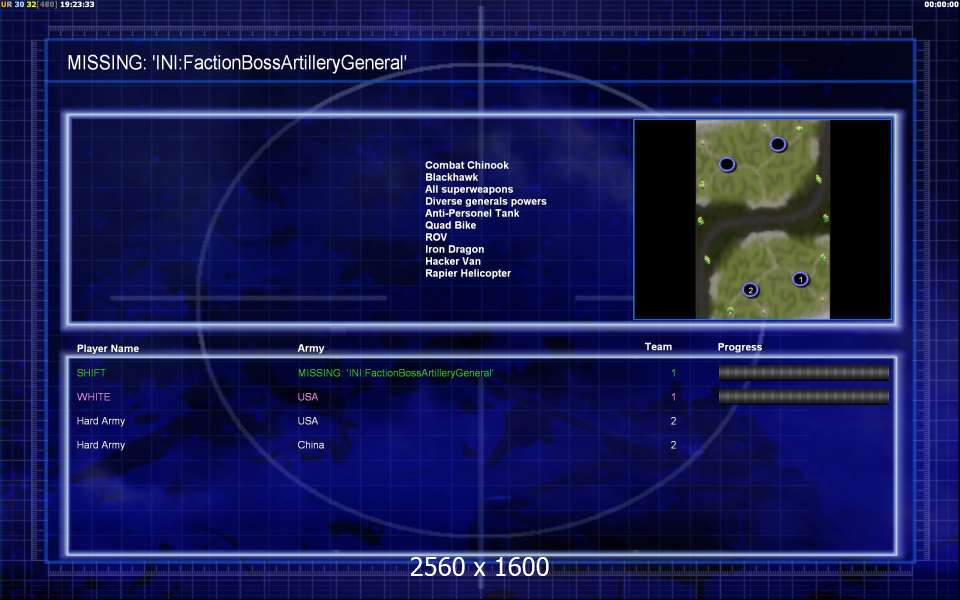Click the USA army in WHITE's row

tap(307, 397)
